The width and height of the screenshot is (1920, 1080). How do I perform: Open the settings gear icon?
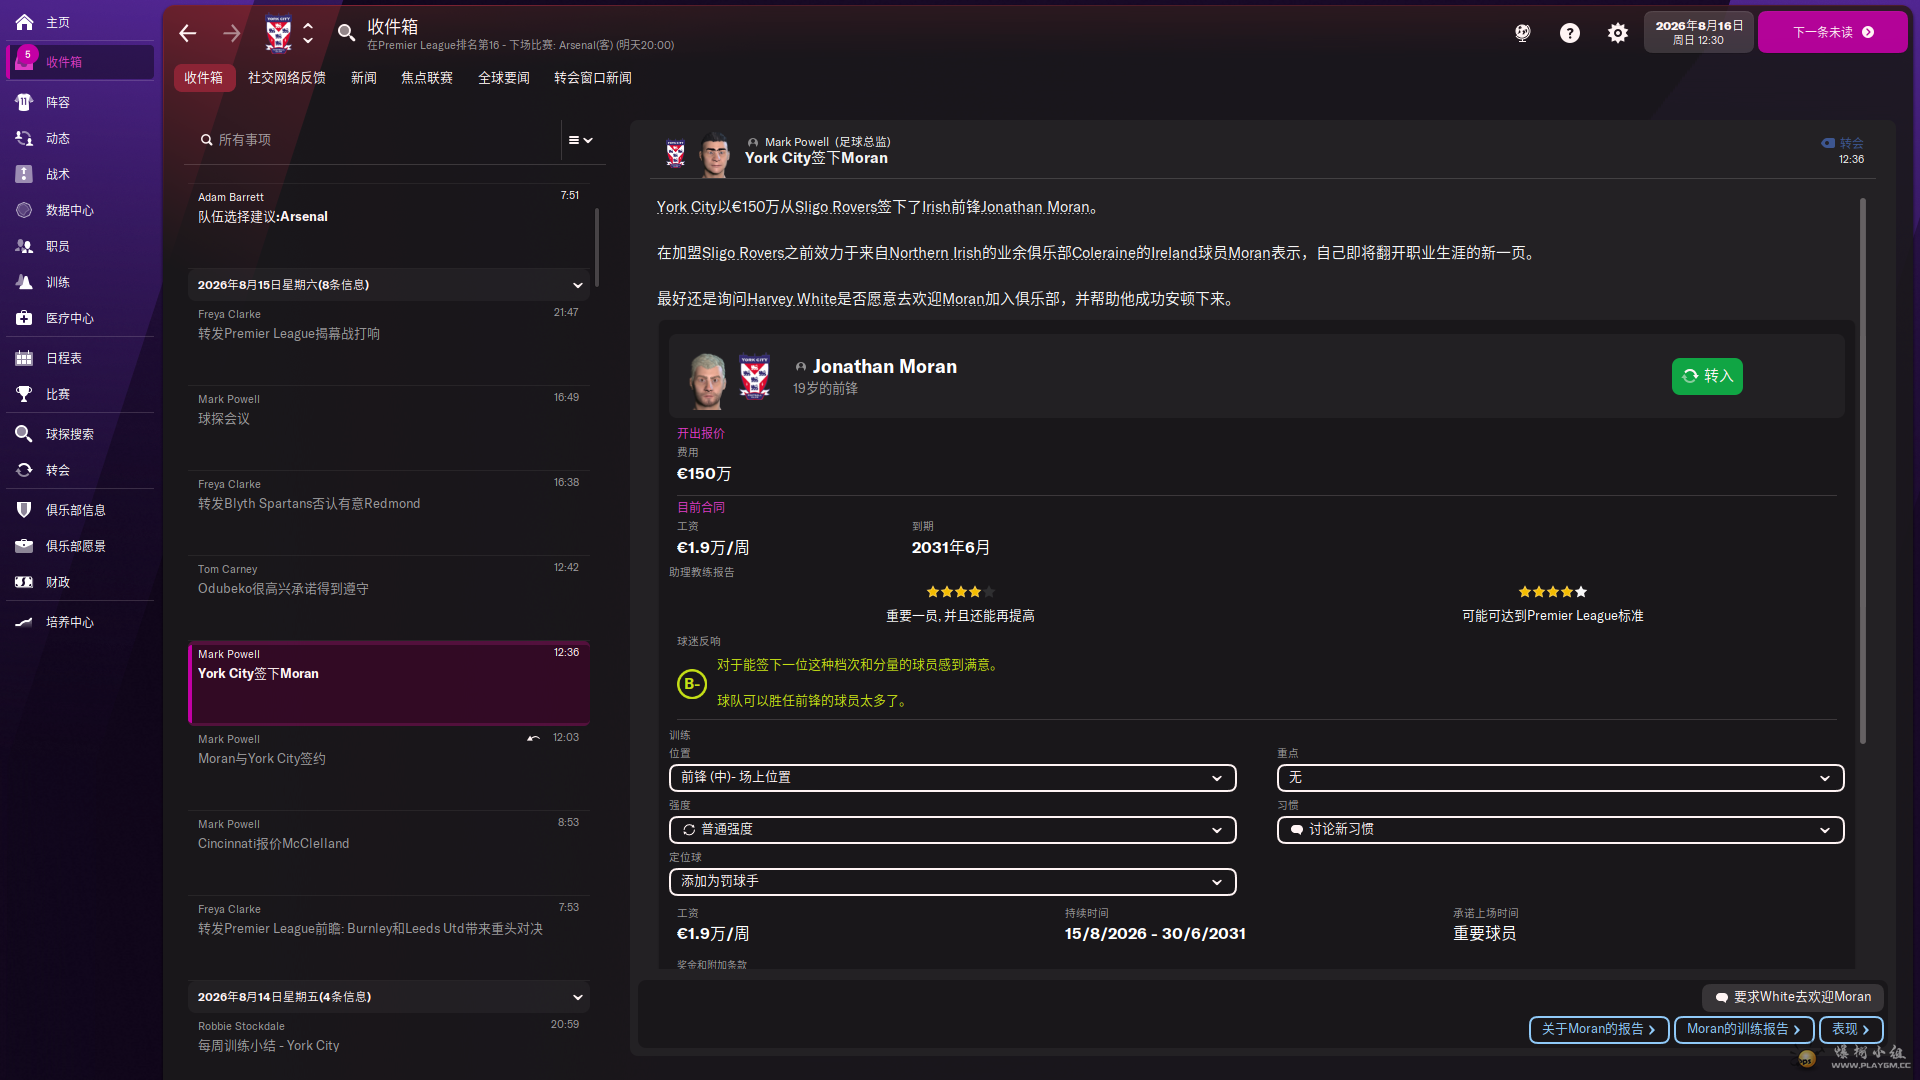click(1618, 33)
